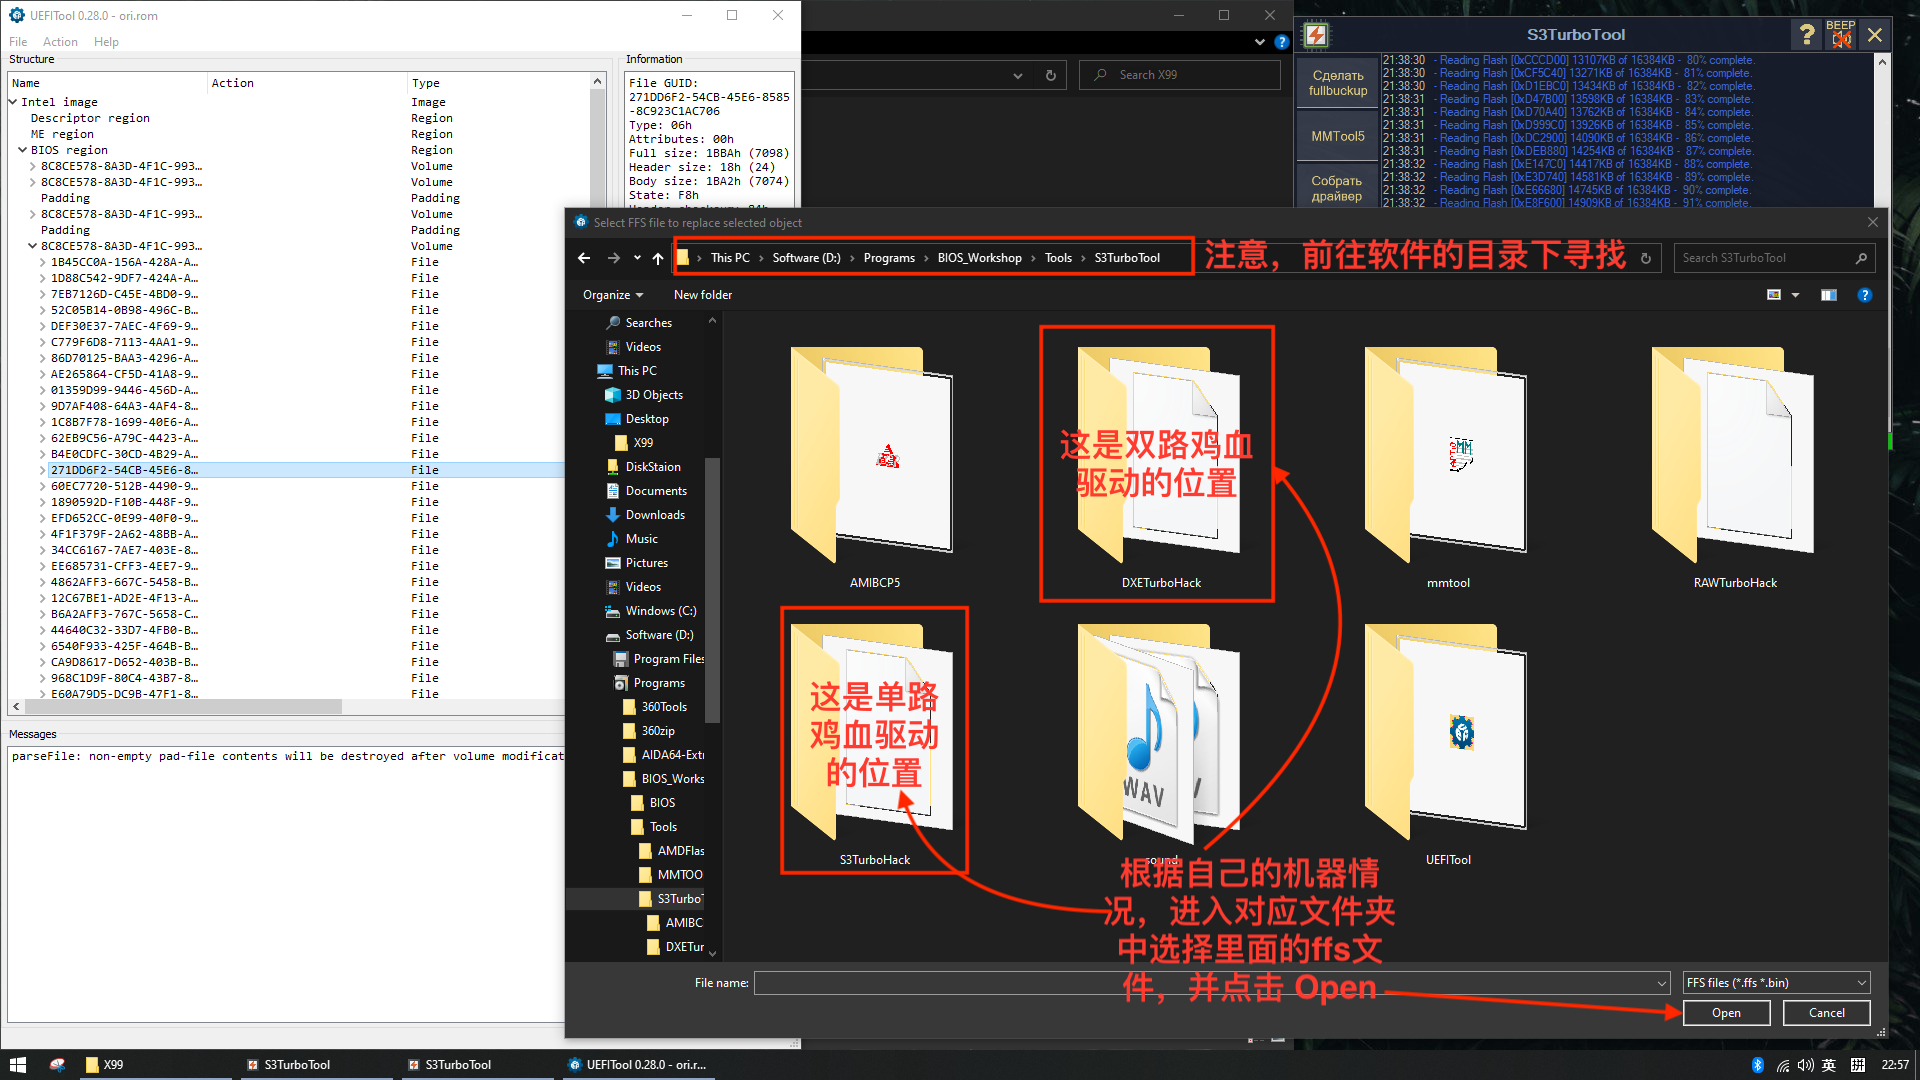Screen dimensions: 1920x1080
Task: Open UEFITool Action menu
Action: click(60, 42)
